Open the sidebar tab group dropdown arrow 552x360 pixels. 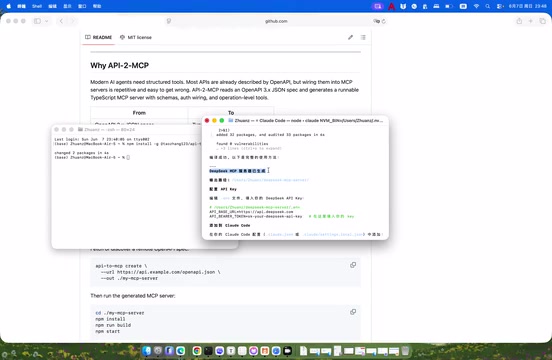point(46,21)
